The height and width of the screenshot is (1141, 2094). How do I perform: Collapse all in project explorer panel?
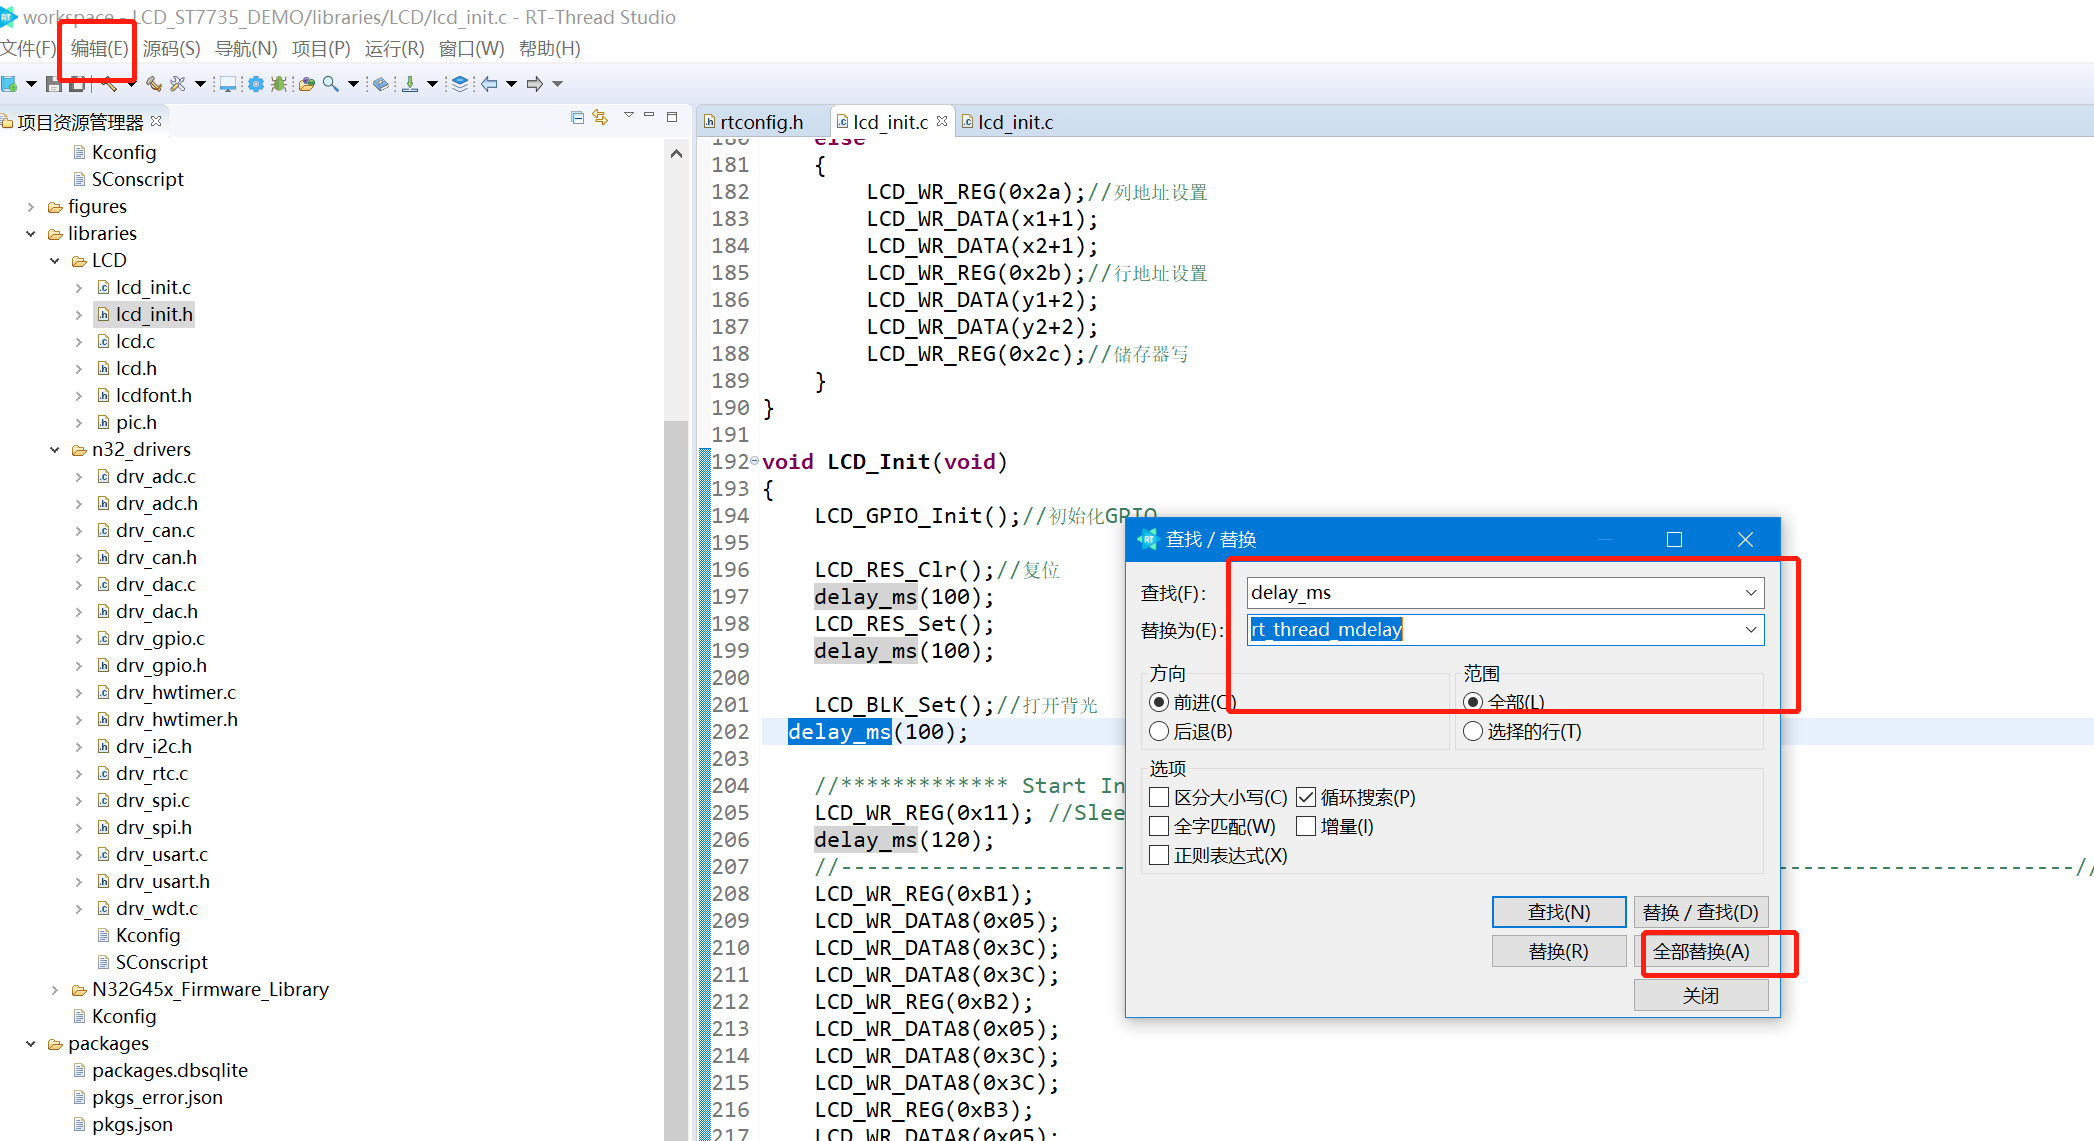click(x=577, y=118)
